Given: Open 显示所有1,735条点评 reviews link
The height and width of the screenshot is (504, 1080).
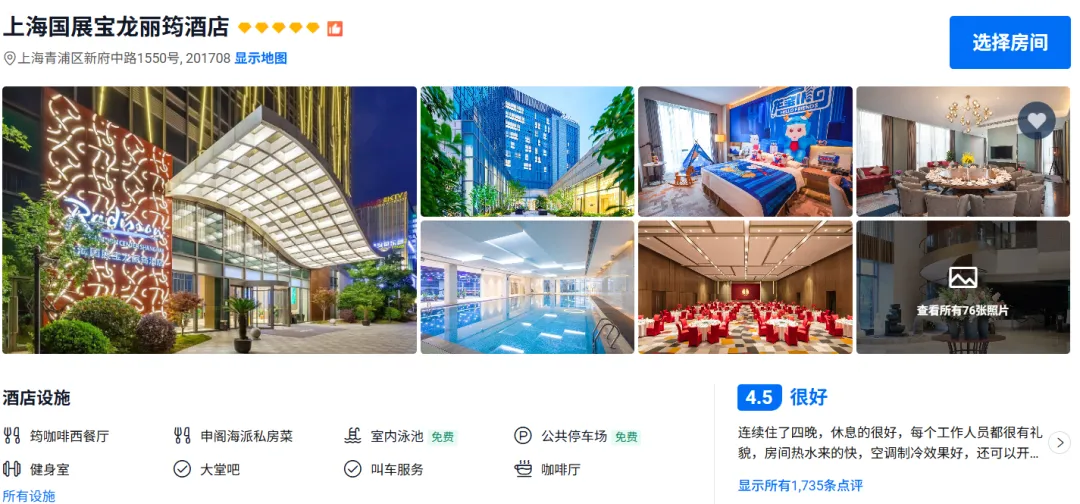Looking at the screenshot, I should (x=800, y=485).
